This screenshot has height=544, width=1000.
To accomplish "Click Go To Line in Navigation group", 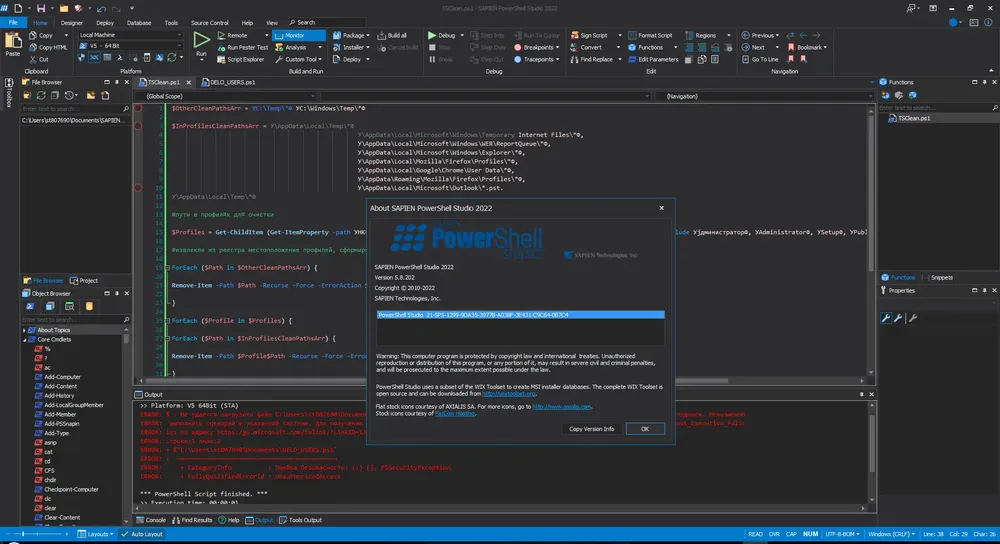I will click(760, 59).
